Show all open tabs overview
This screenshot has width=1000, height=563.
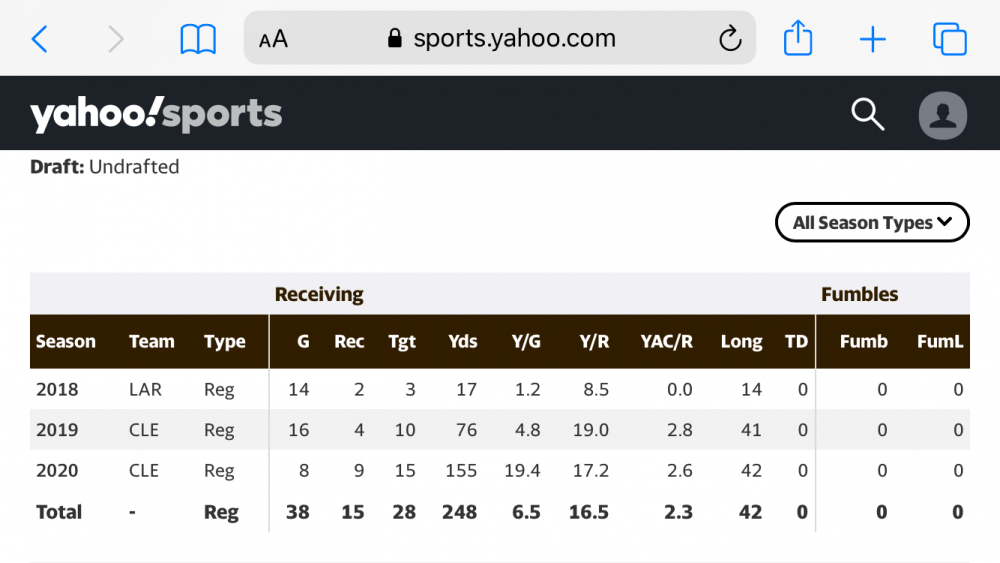[x=950, y=39]
